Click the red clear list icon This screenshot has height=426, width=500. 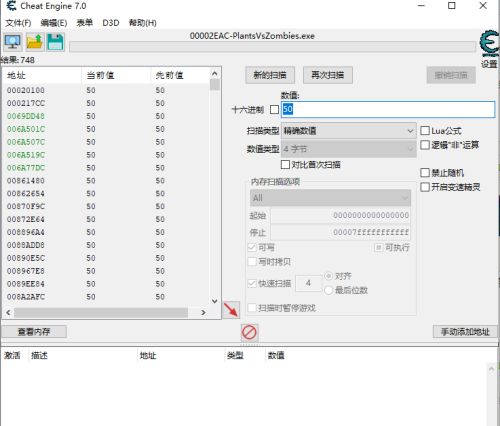point(249,332)
